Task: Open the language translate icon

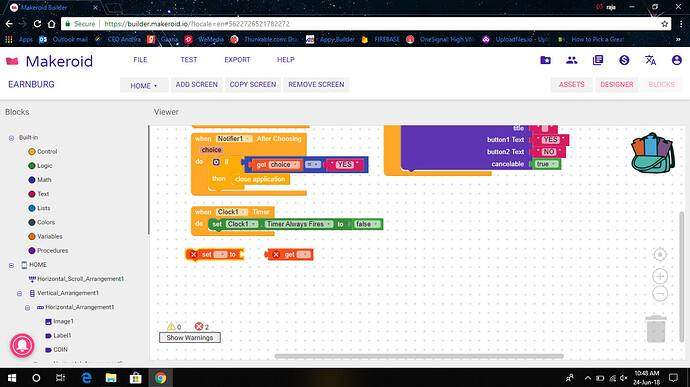Action: [x=650, y=60]
